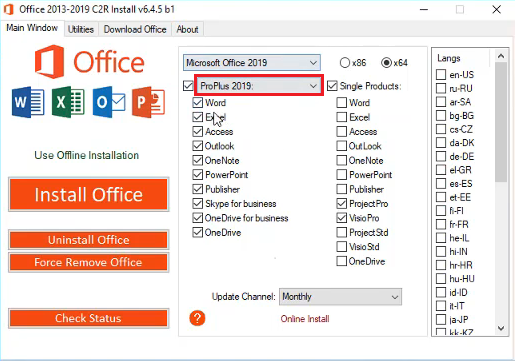Click the Word application icon
This screenshot has height=361, width=515.
coord(28,102)
